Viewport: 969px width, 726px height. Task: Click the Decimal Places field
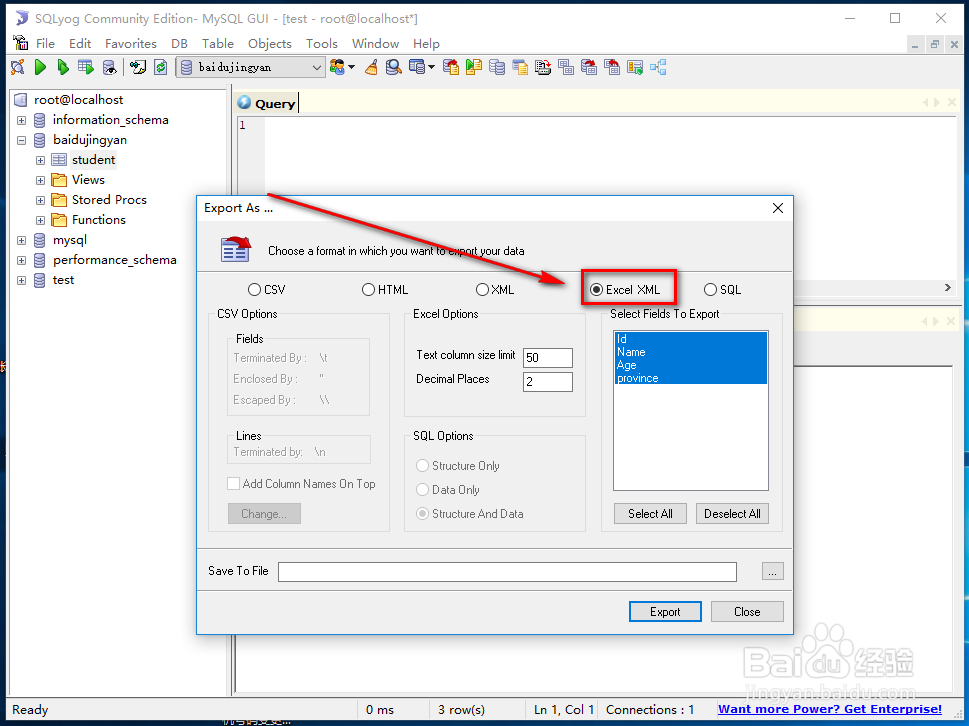pos(548,381)
